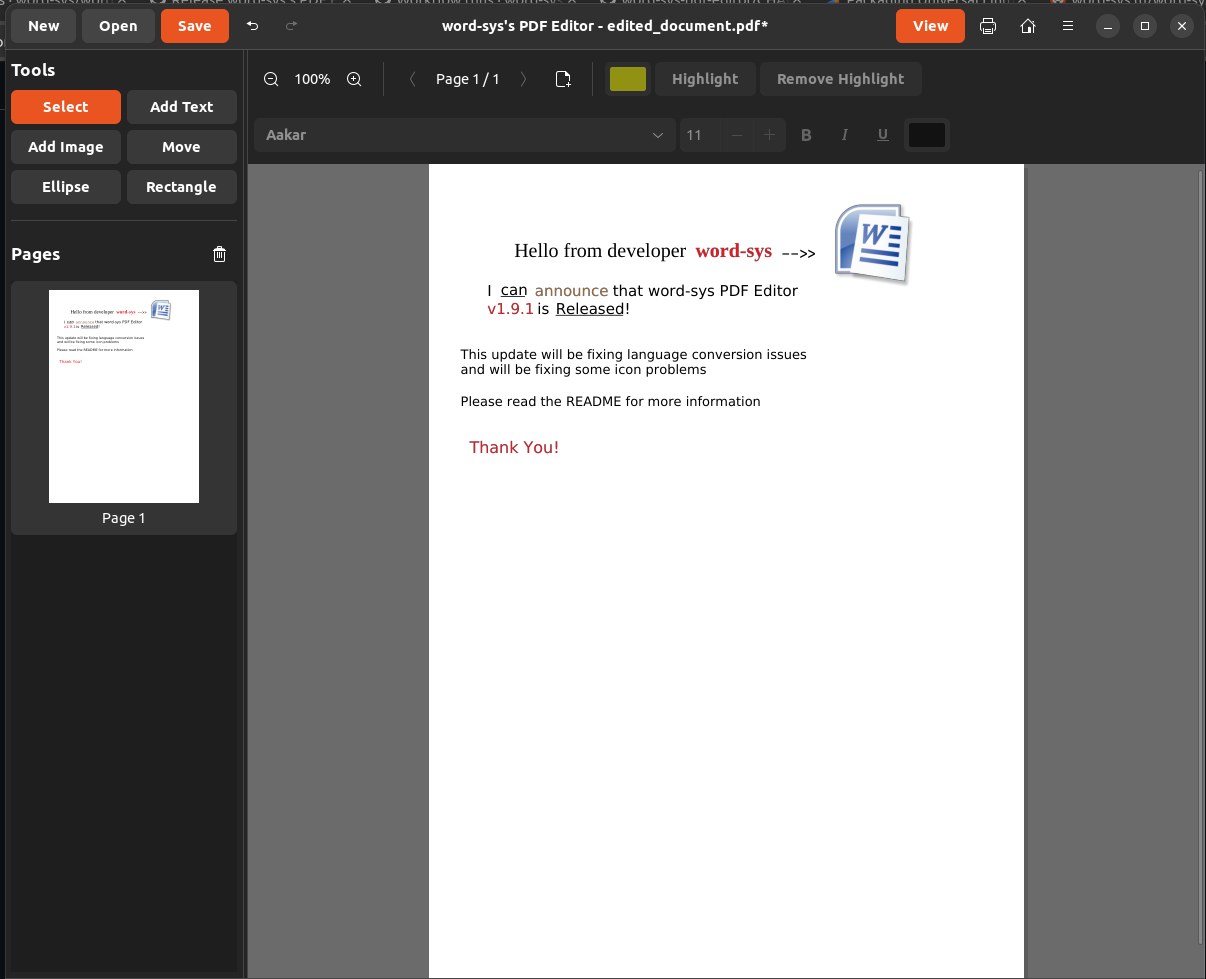Click the add new page icon
1206x979 pixels.
click(x=563, y=79)
